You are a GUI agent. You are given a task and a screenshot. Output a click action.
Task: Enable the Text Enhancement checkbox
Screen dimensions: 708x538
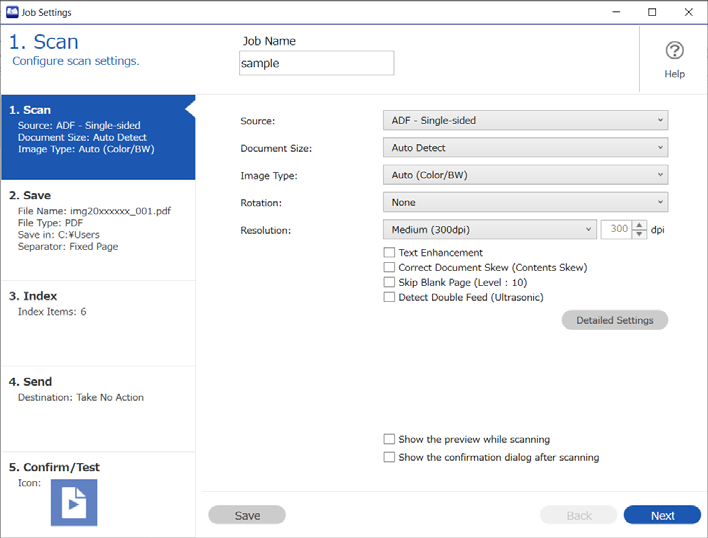pos(389,252)
